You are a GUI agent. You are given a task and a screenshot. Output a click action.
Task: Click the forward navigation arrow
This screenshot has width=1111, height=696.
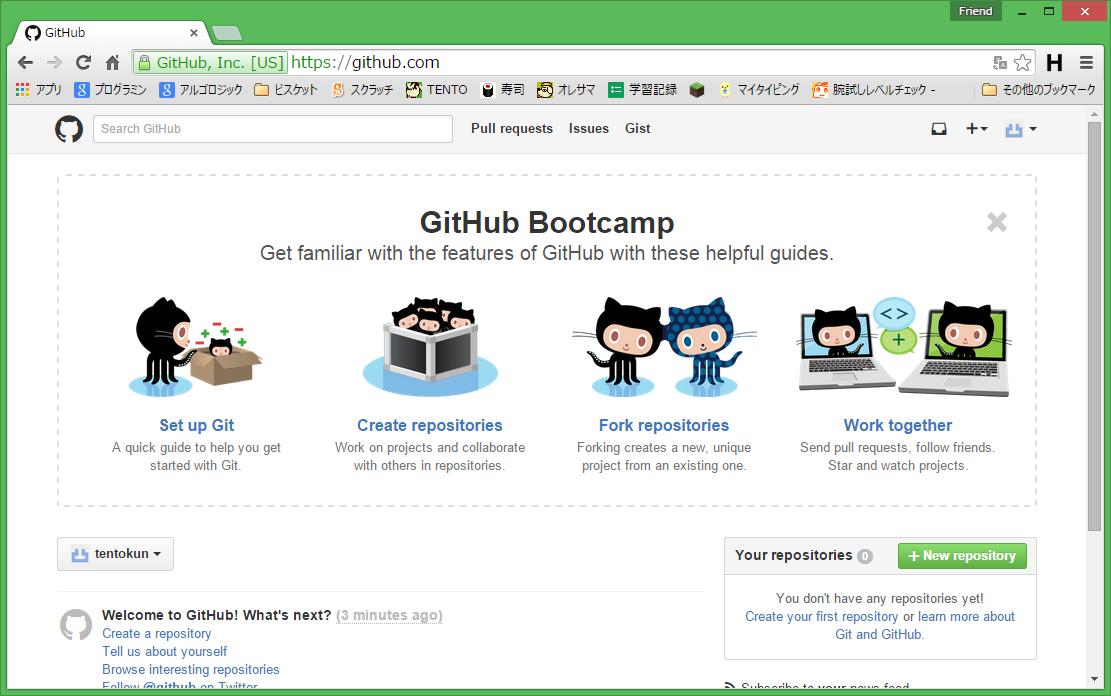(x=54, y=62)
